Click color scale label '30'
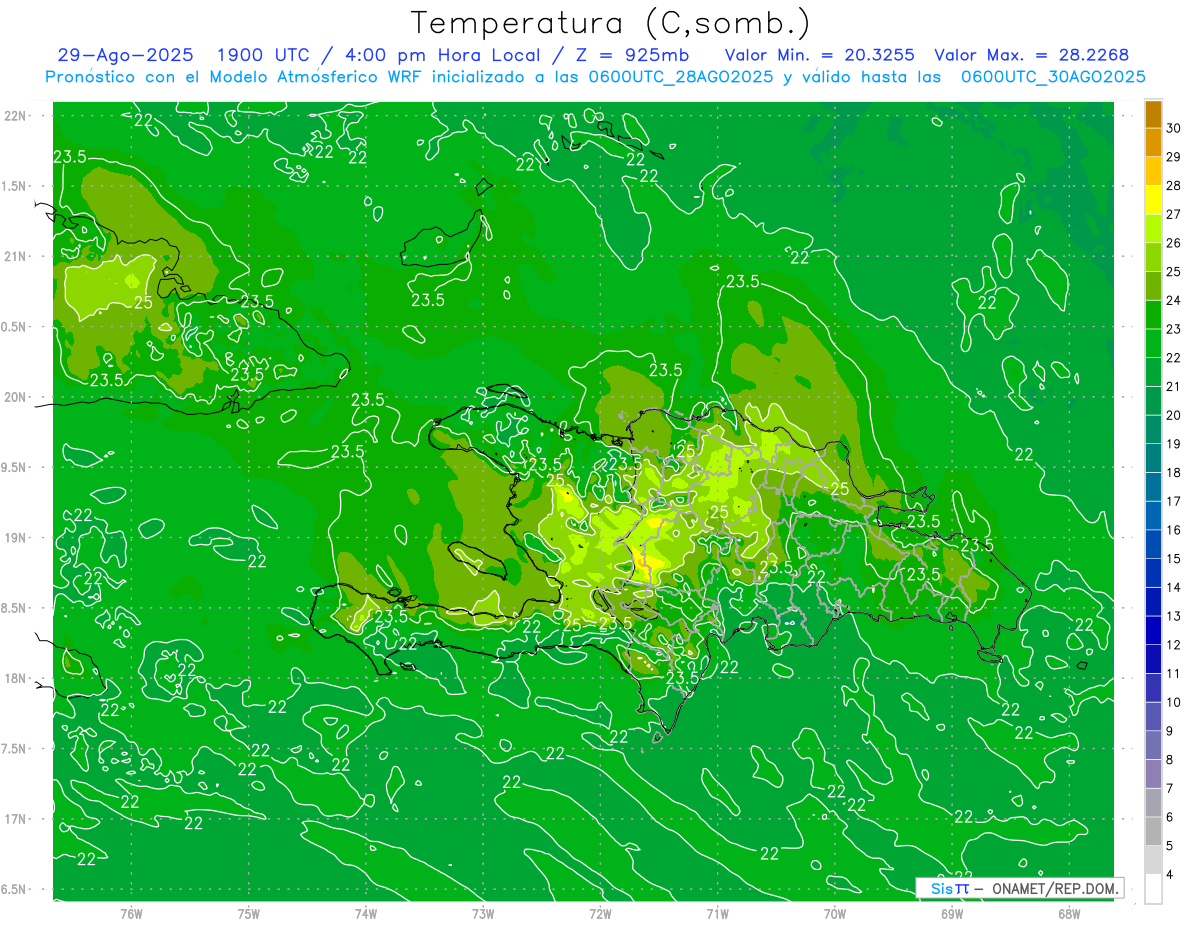 pyautogui.click(x=1174, y=128)
